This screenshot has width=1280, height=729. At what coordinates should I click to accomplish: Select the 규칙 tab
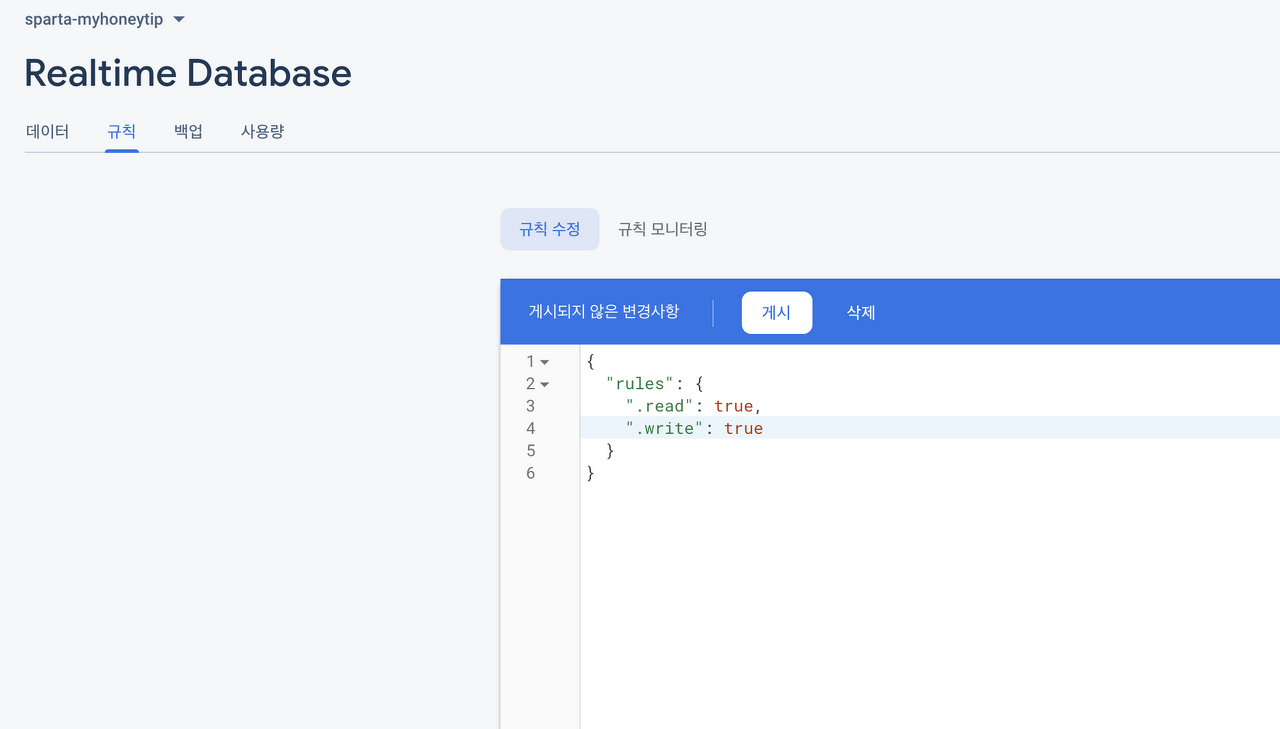pos(121,131)
